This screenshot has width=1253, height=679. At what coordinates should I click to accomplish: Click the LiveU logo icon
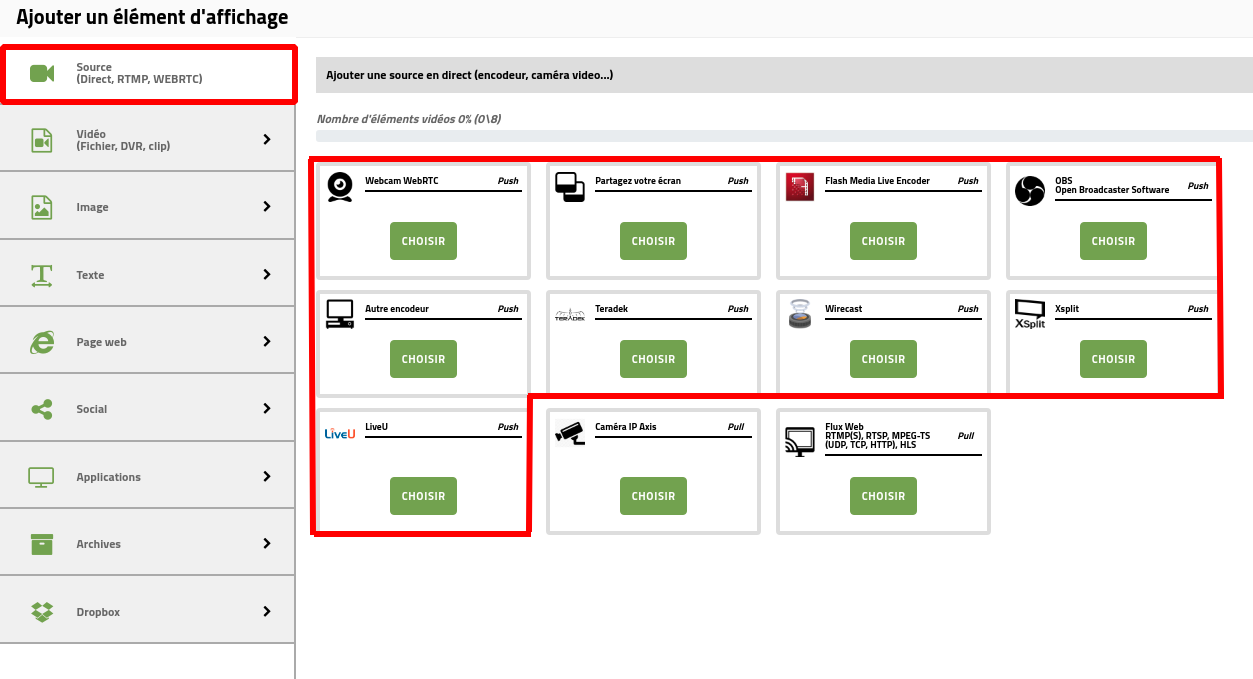(x=340, y=434)
